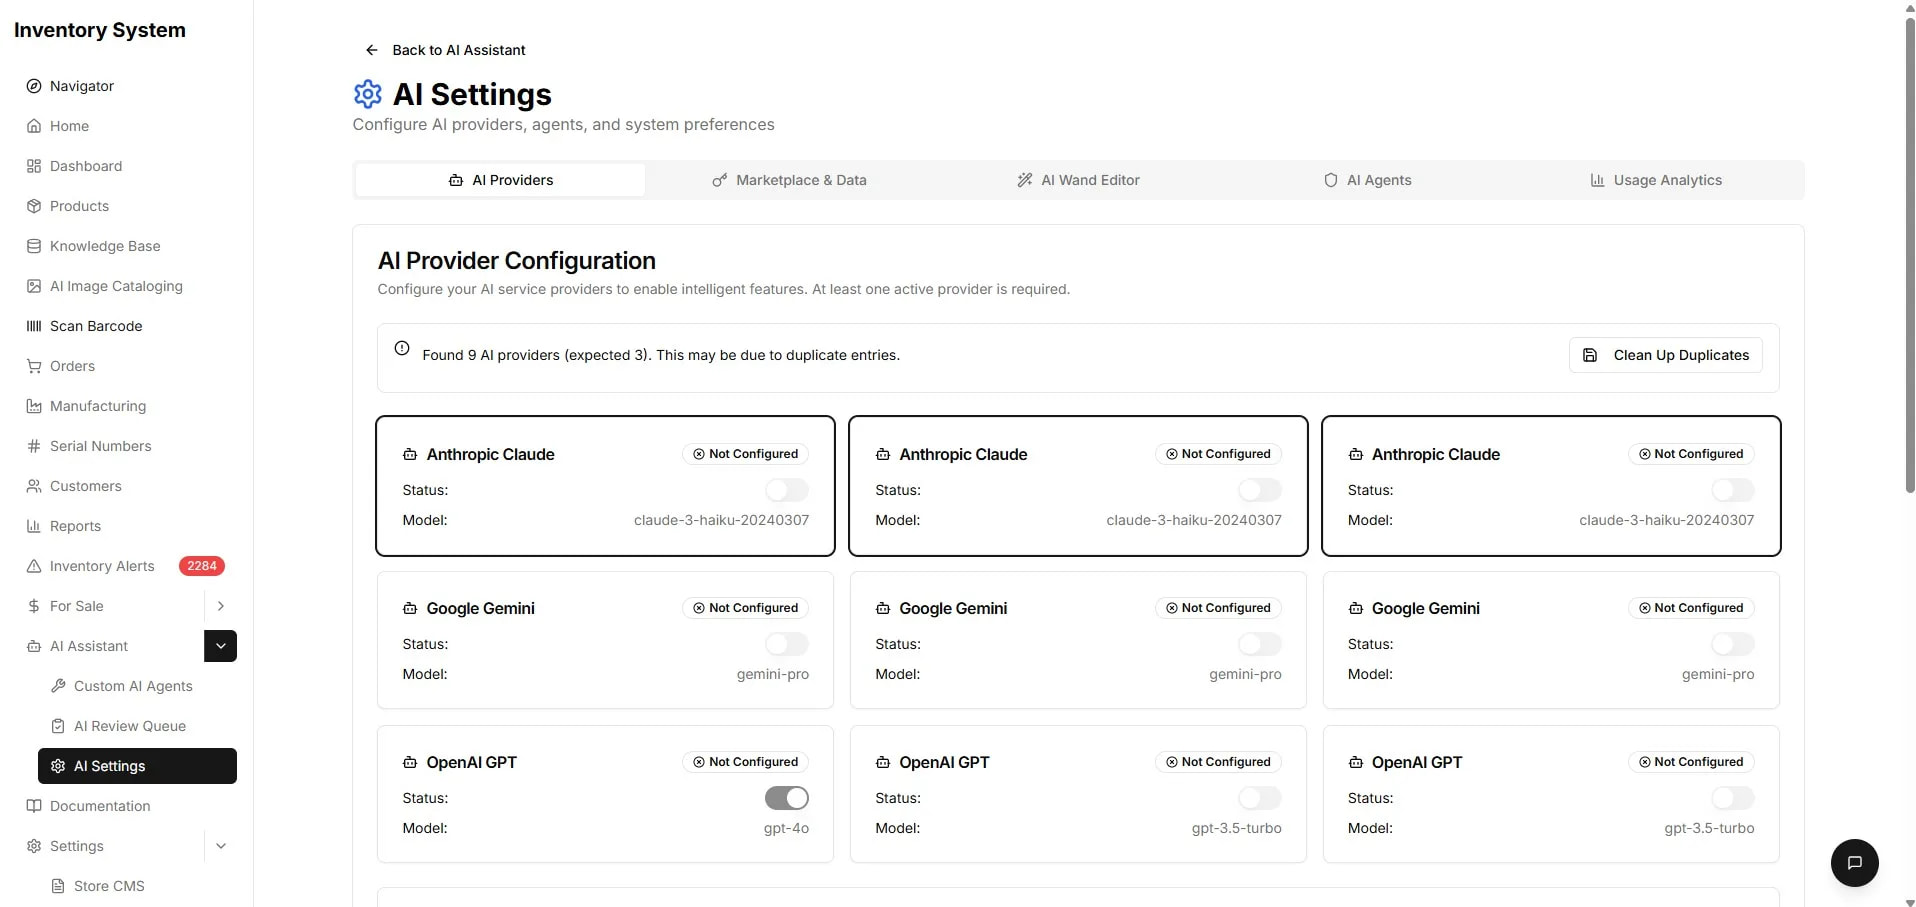Click the Navigator compass icon

[x=34, y=86]
